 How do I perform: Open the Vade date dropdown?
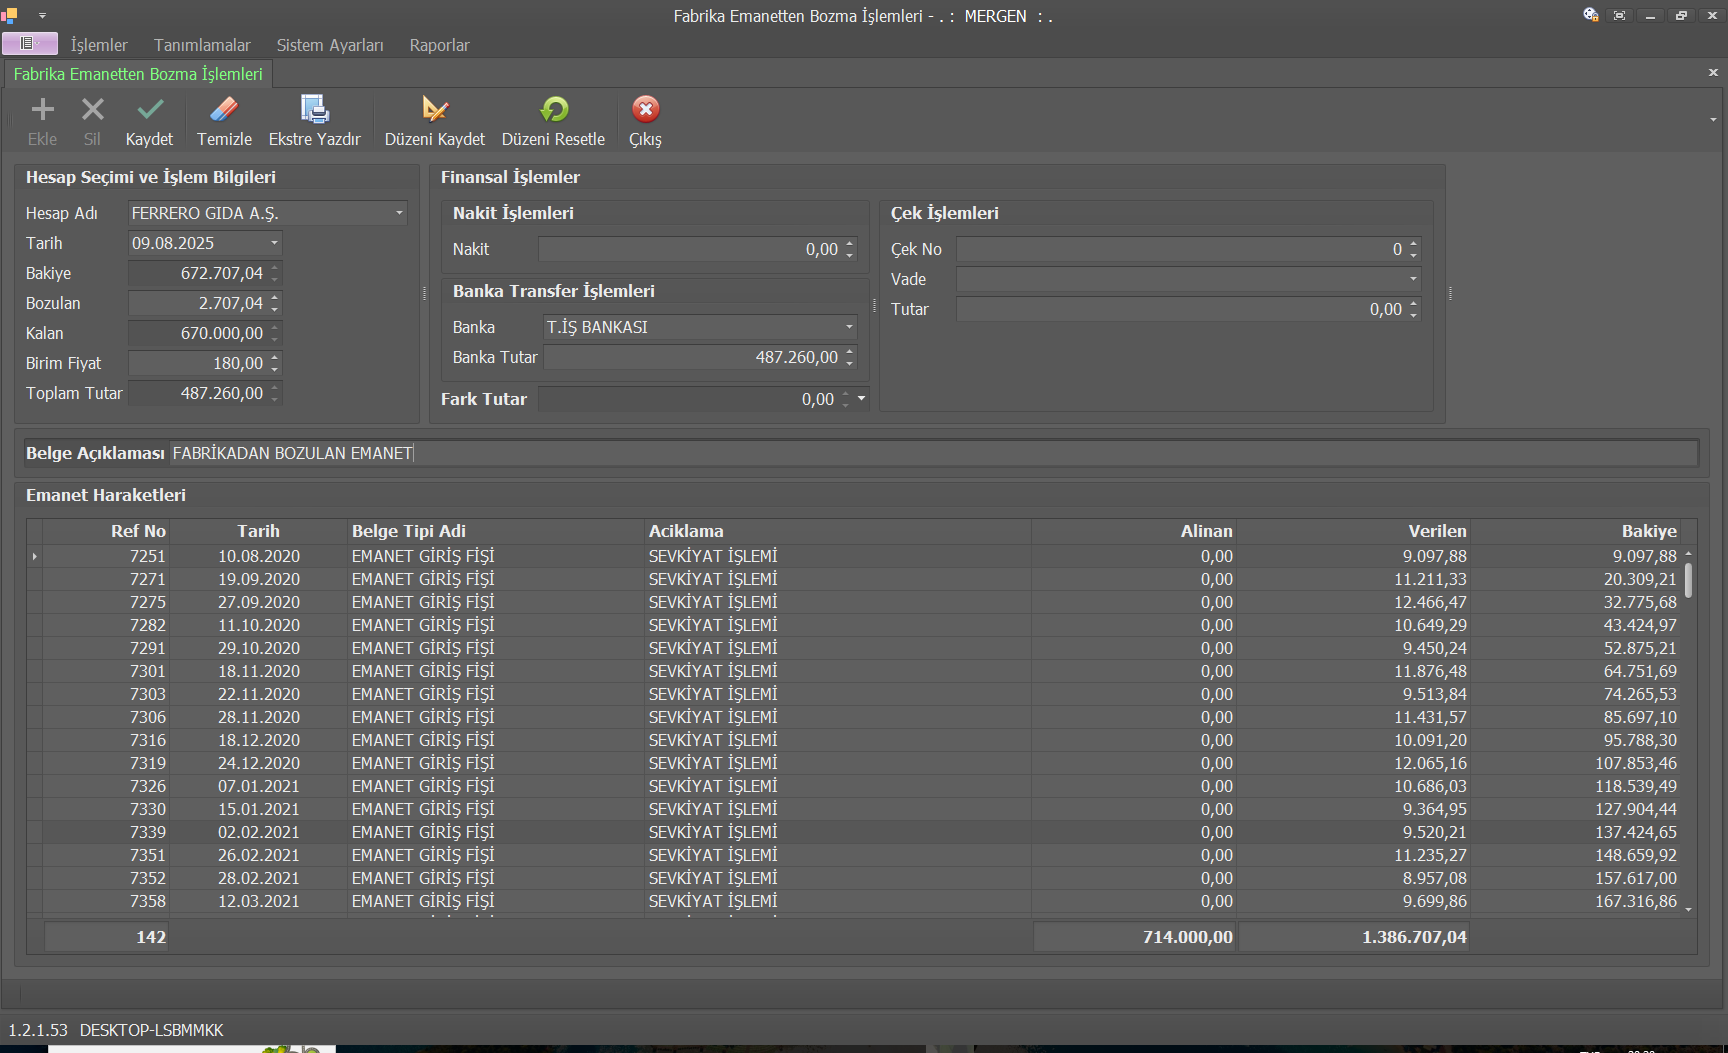[1412, 279]
